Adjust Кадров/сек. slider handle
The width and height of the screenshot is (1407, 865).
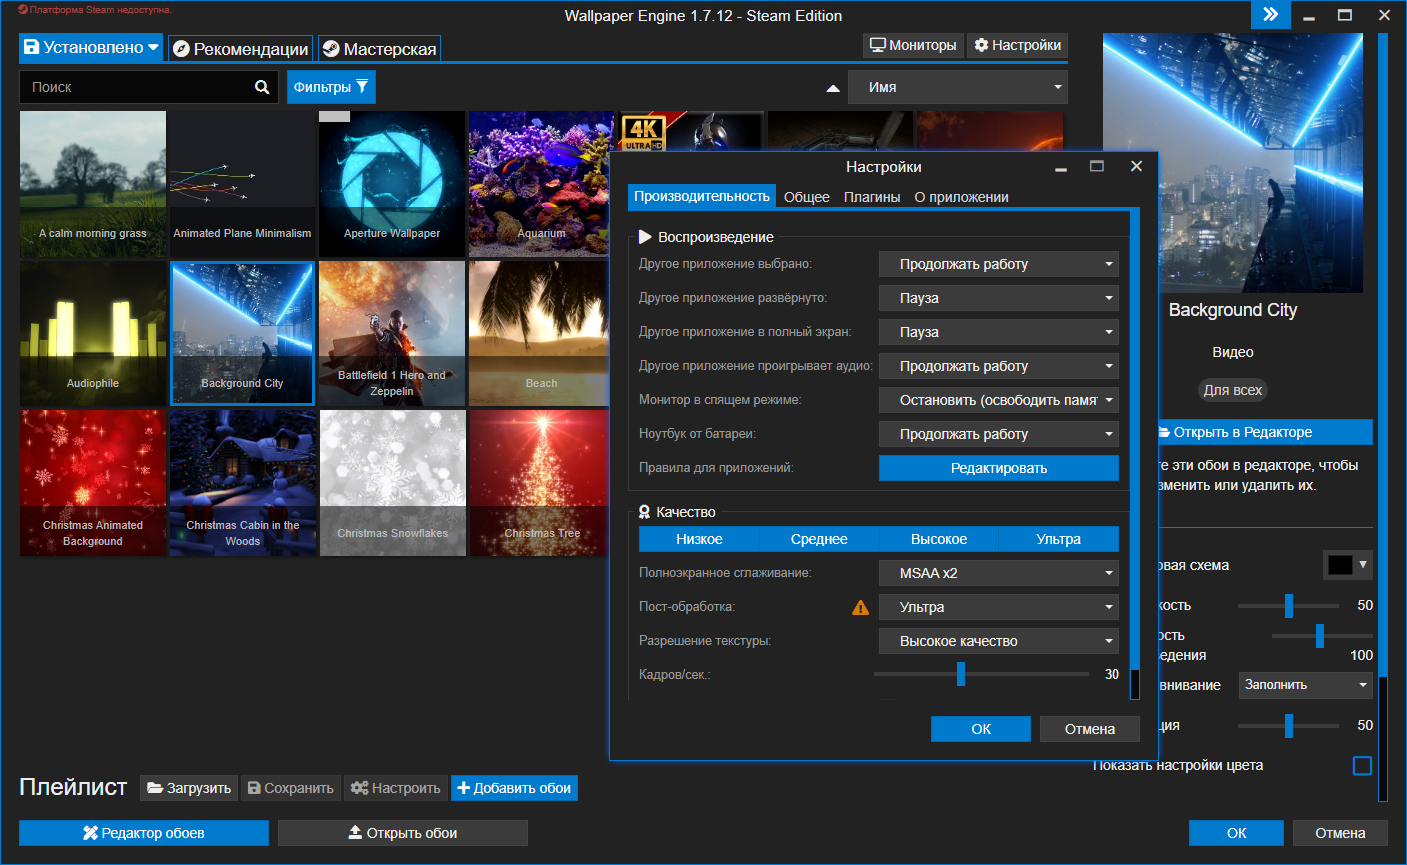(x=960, y=674)
